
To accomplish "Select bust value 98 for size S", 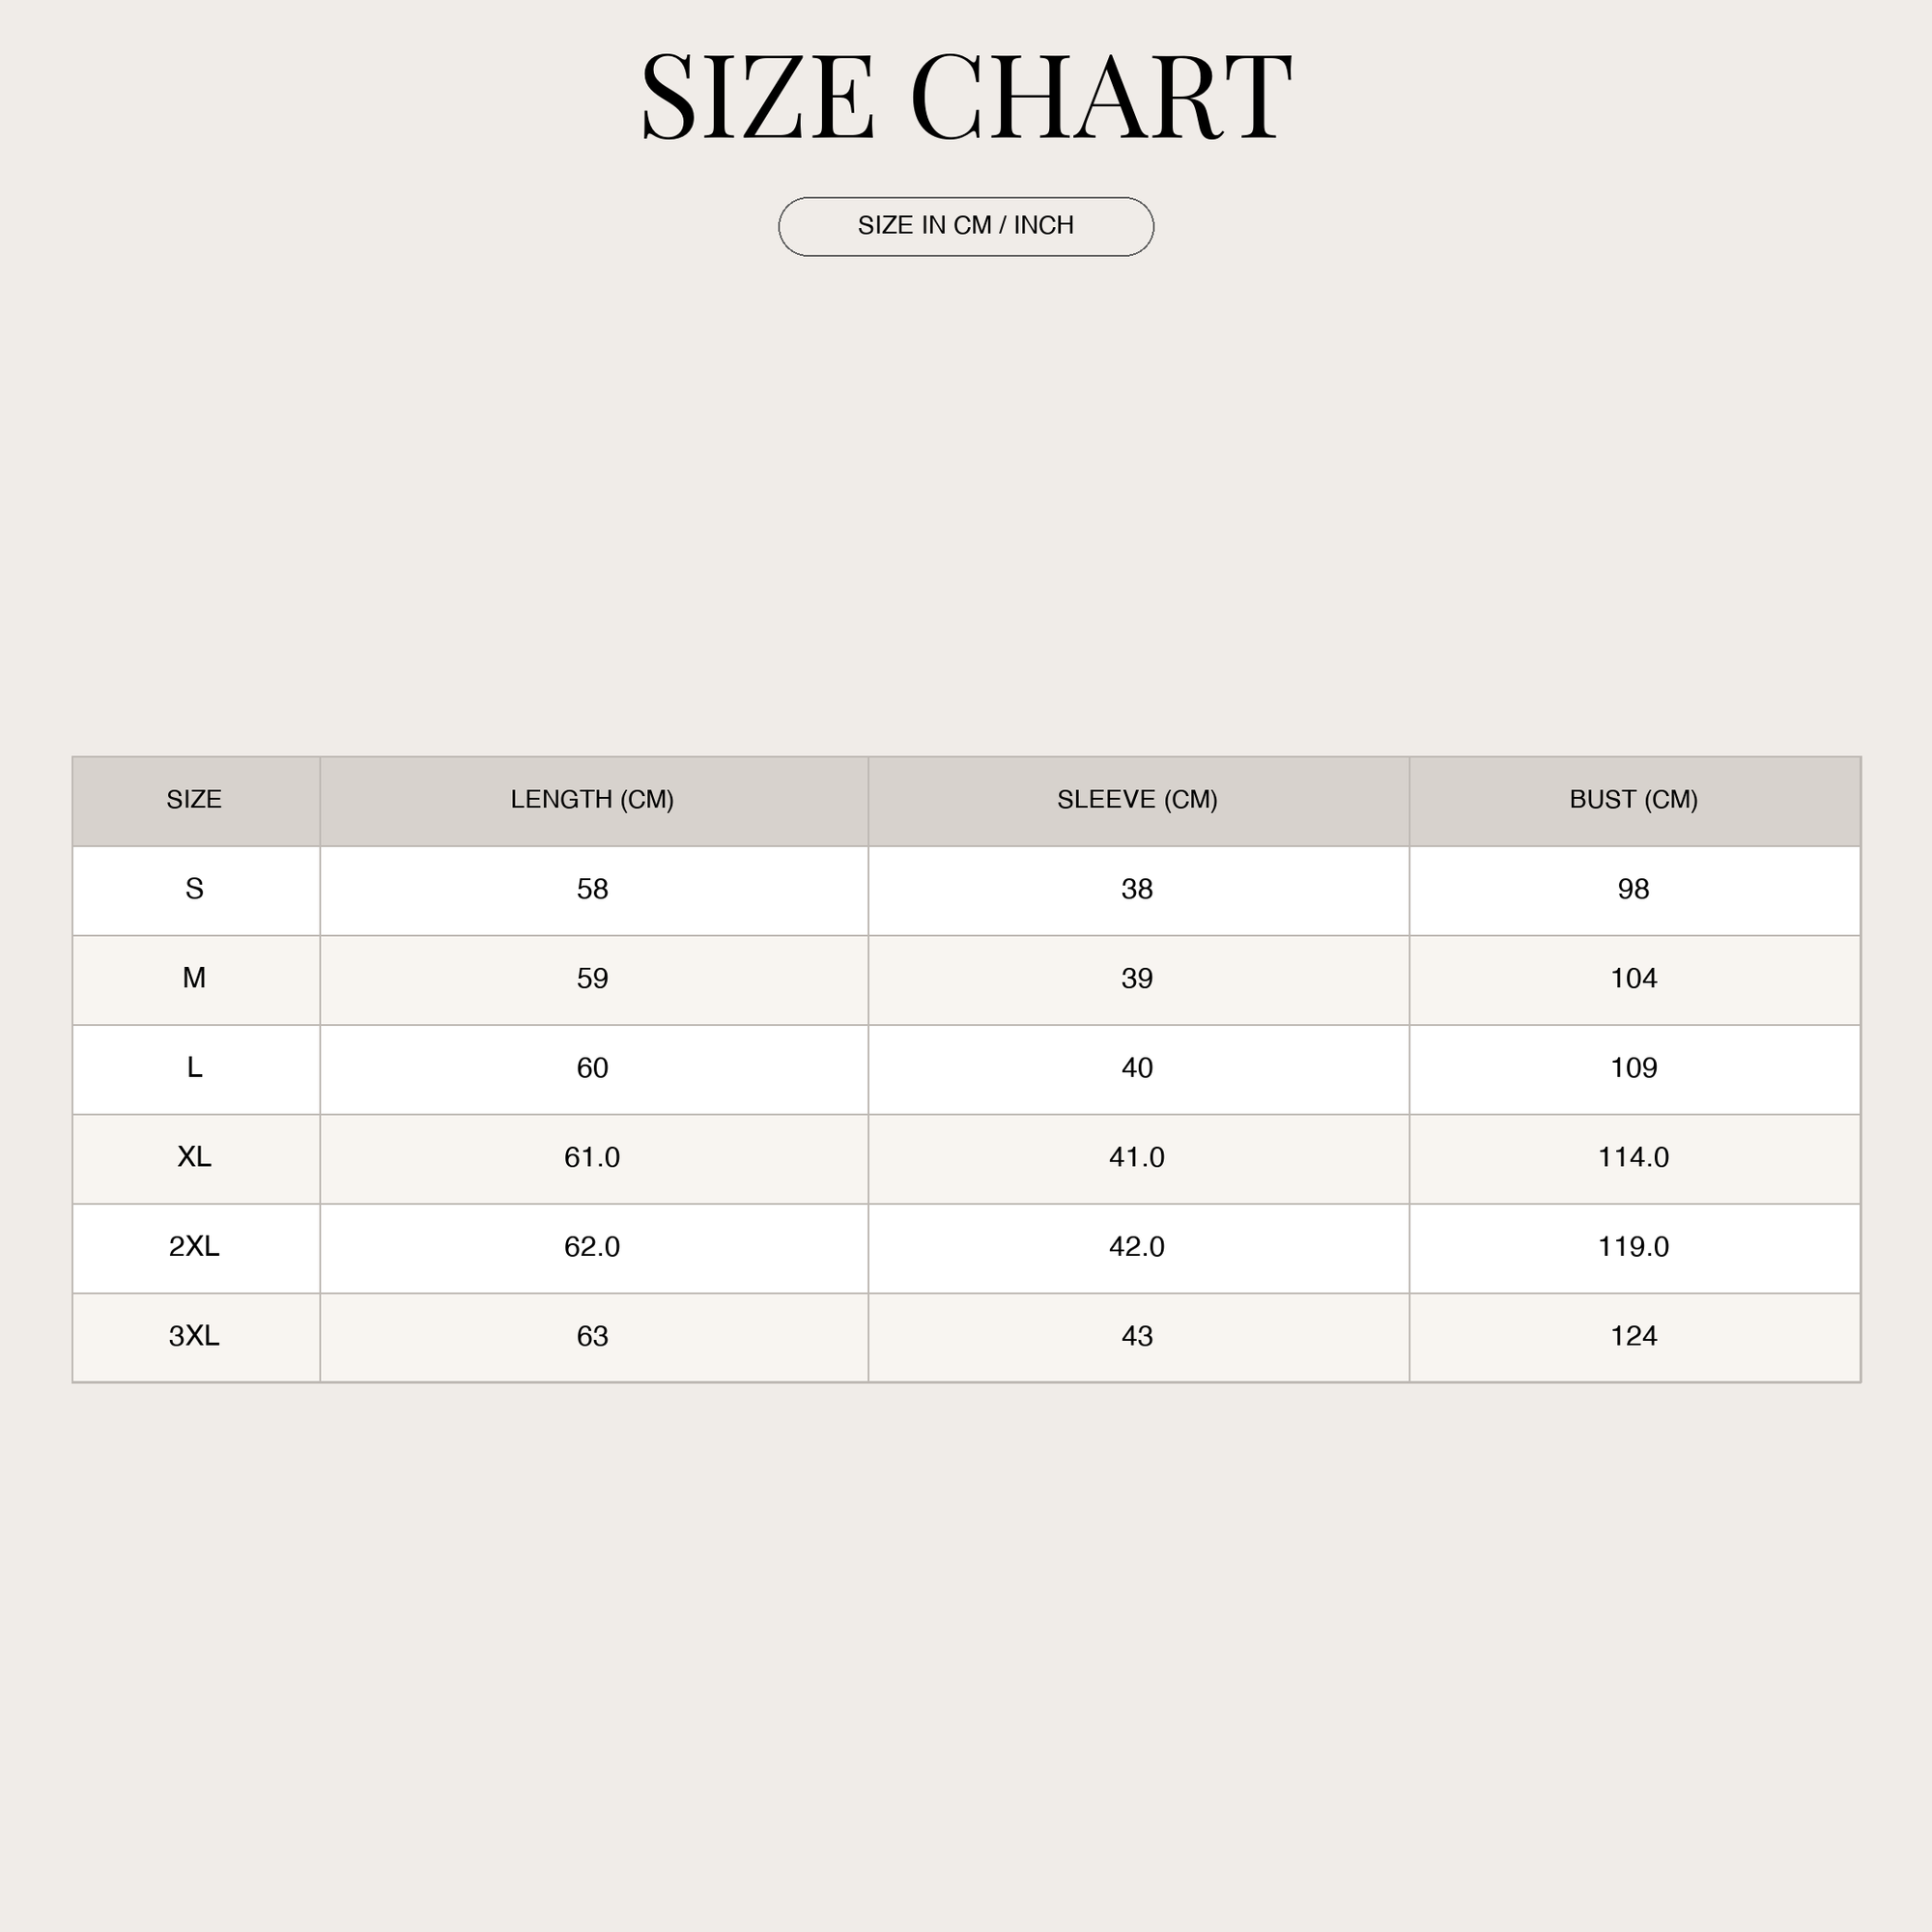I will click(1635, 890).
